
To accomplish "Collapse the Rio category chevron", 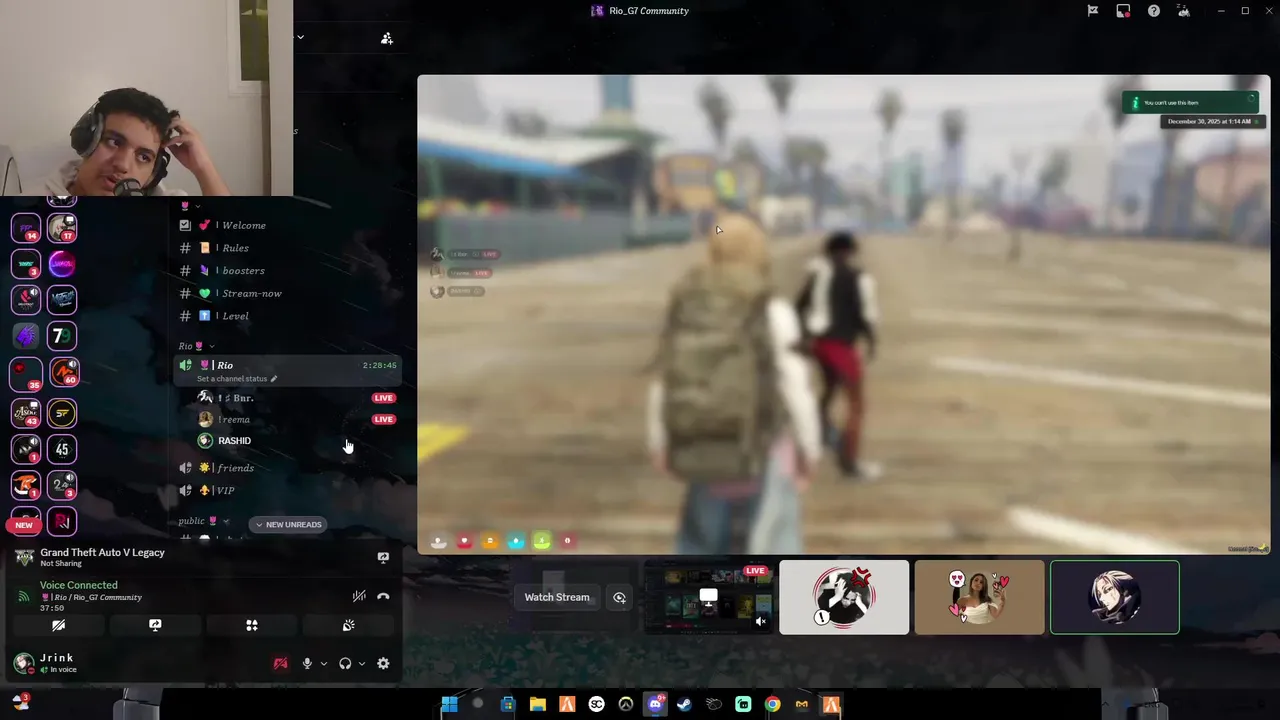I will (211, 346).
